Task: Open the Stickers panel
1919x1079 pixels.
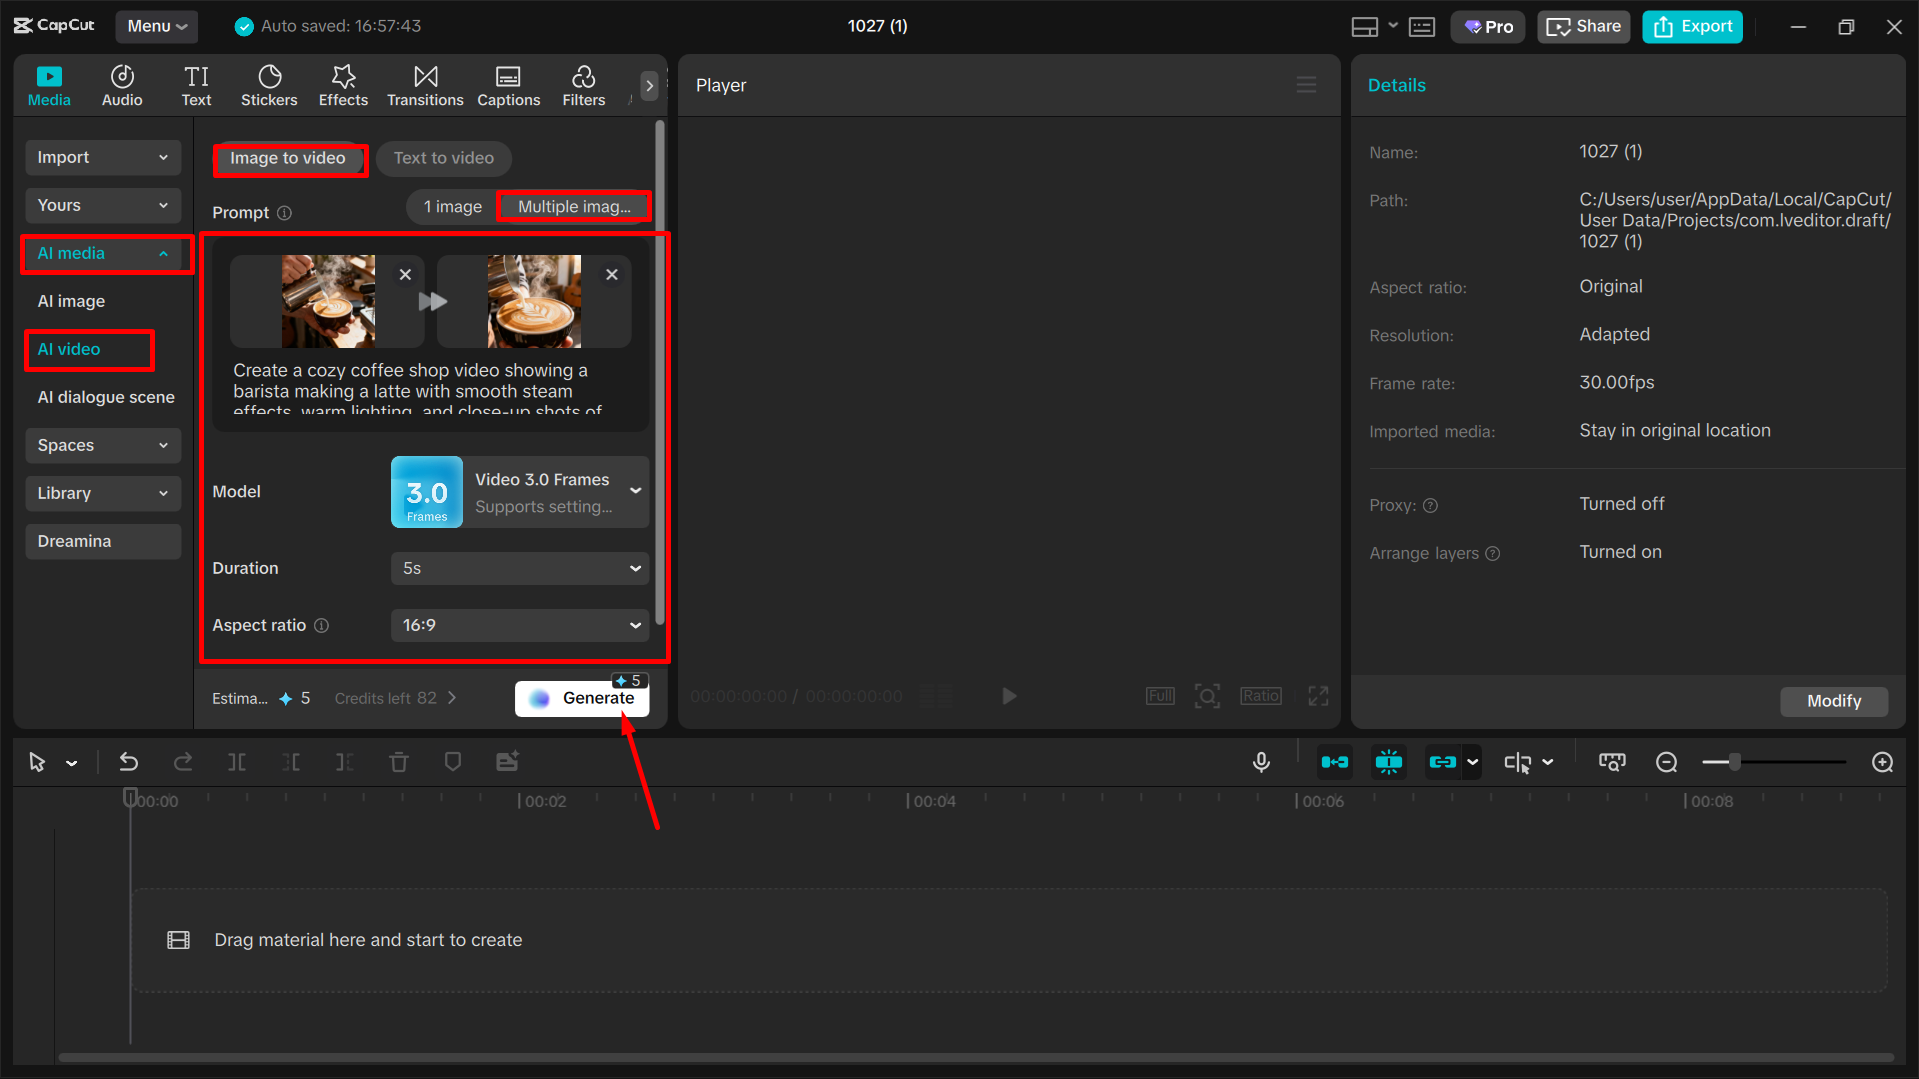Action: 268,85
